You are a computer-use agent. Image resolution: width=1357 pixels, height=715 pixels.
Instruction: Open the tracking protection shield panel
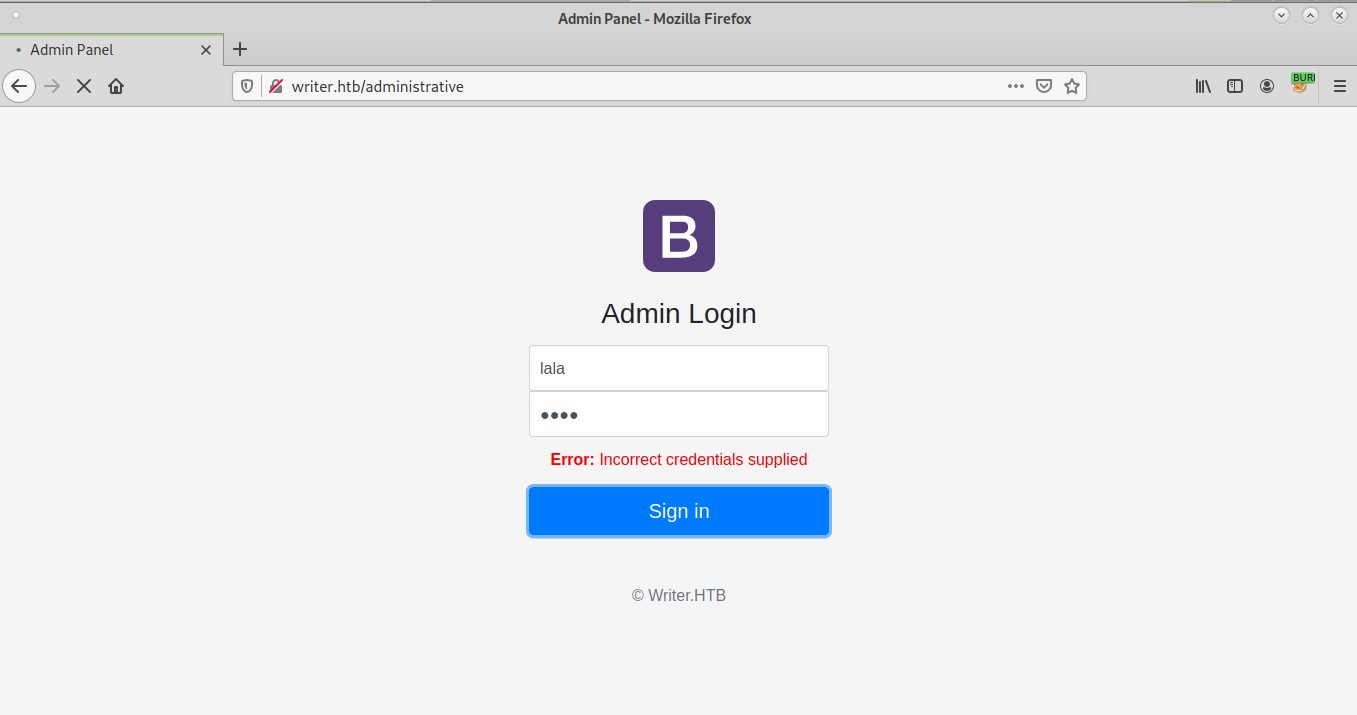point(247,86)
